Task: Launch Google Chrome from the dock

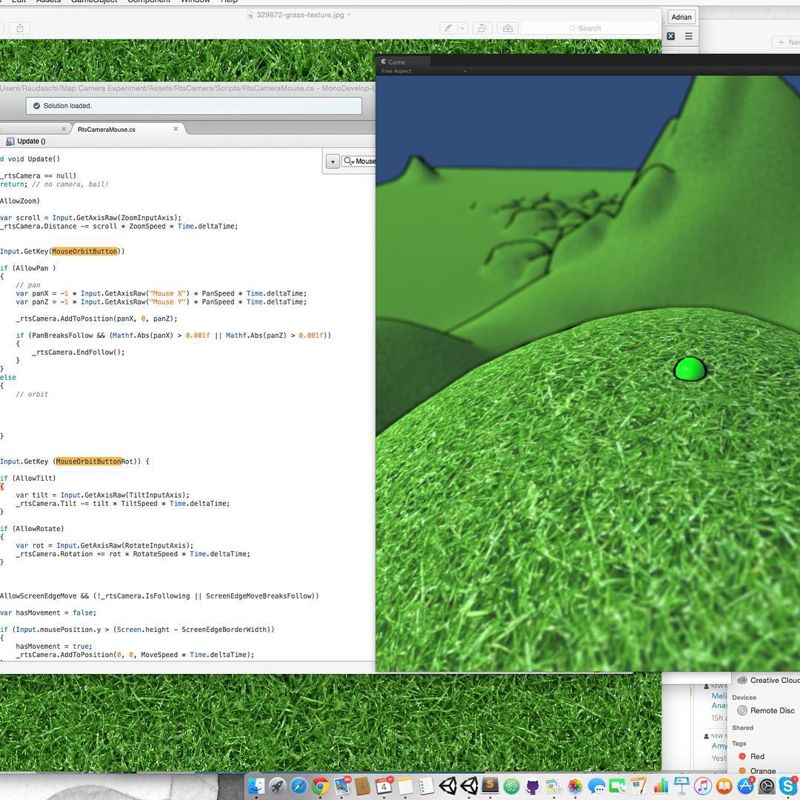Action: coord(320,787)
